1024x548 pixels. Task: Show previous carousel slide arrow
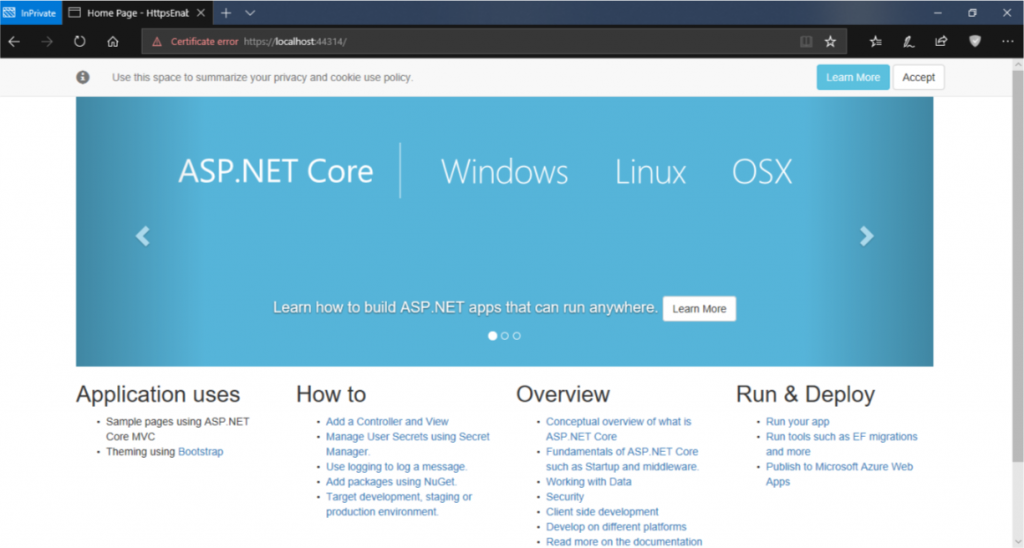pyautogui.click(x=142, y=236)
